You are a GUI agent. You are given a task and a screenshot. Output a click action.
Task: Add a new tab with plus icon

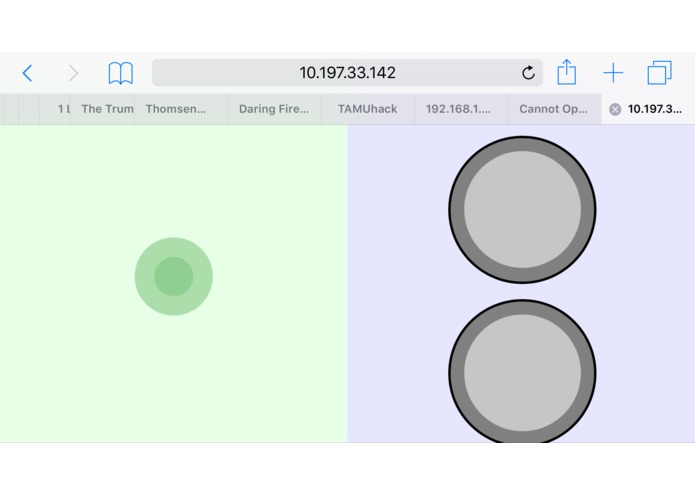pos(613,73)
